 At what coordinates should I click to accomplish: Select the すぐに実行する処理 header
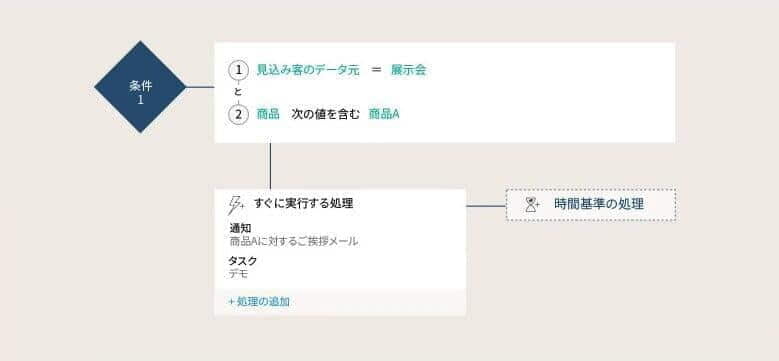(303, 203)
